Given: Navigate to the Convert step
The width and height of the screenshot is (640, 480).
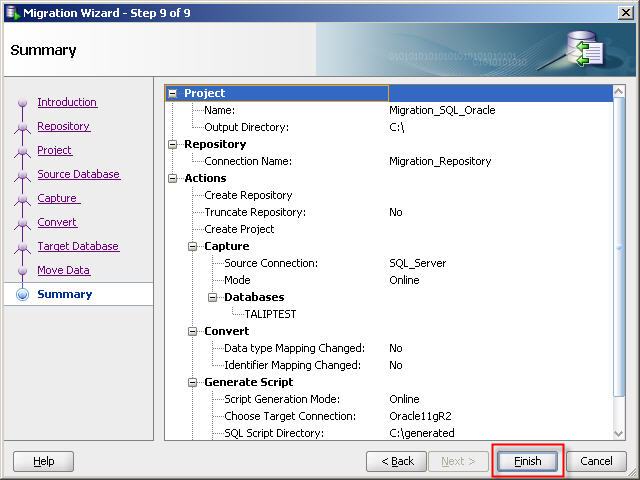Looking at the screenshot, I should pos(57,222).
